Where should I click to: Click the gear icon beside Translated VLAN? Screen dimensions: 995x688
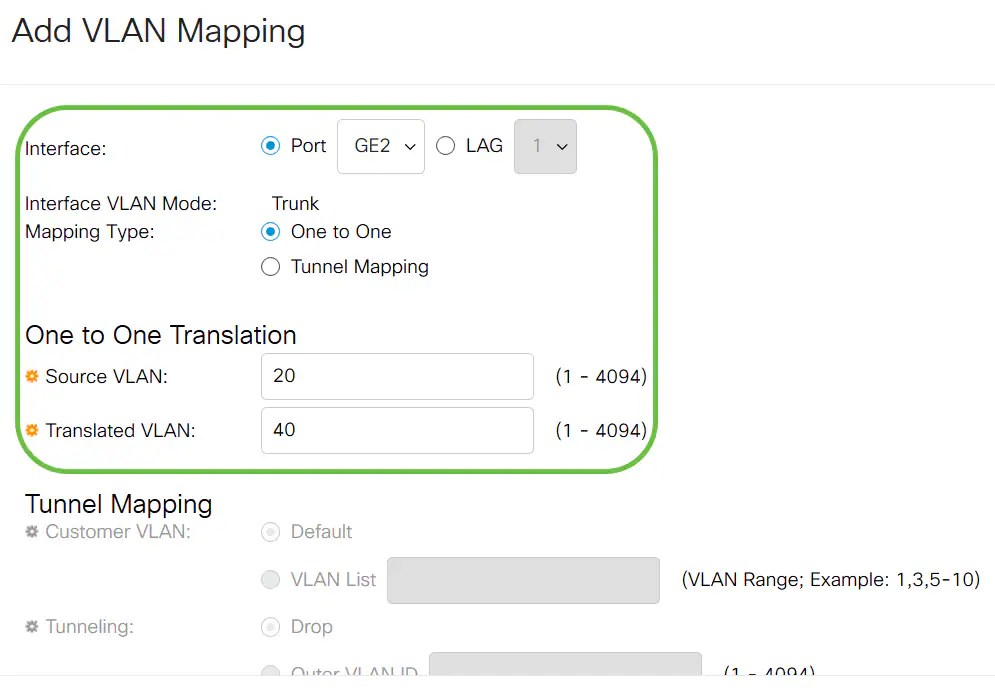[x=32, y=431]
